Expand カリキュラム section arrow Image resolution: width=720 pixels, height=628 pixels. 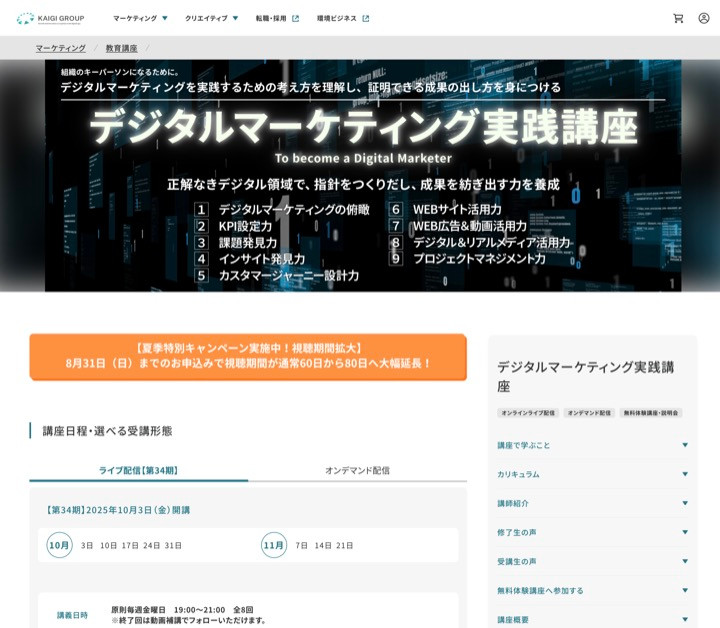tap(685, 474)
